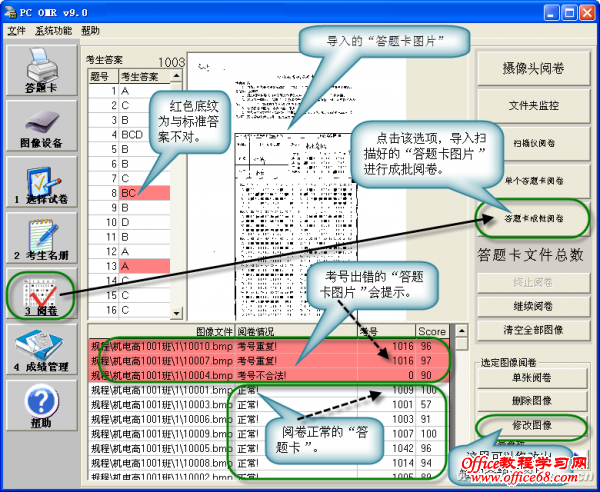Click the 题号 column header
The width and height of the screenshot is (600, 492).
point(103,77)
